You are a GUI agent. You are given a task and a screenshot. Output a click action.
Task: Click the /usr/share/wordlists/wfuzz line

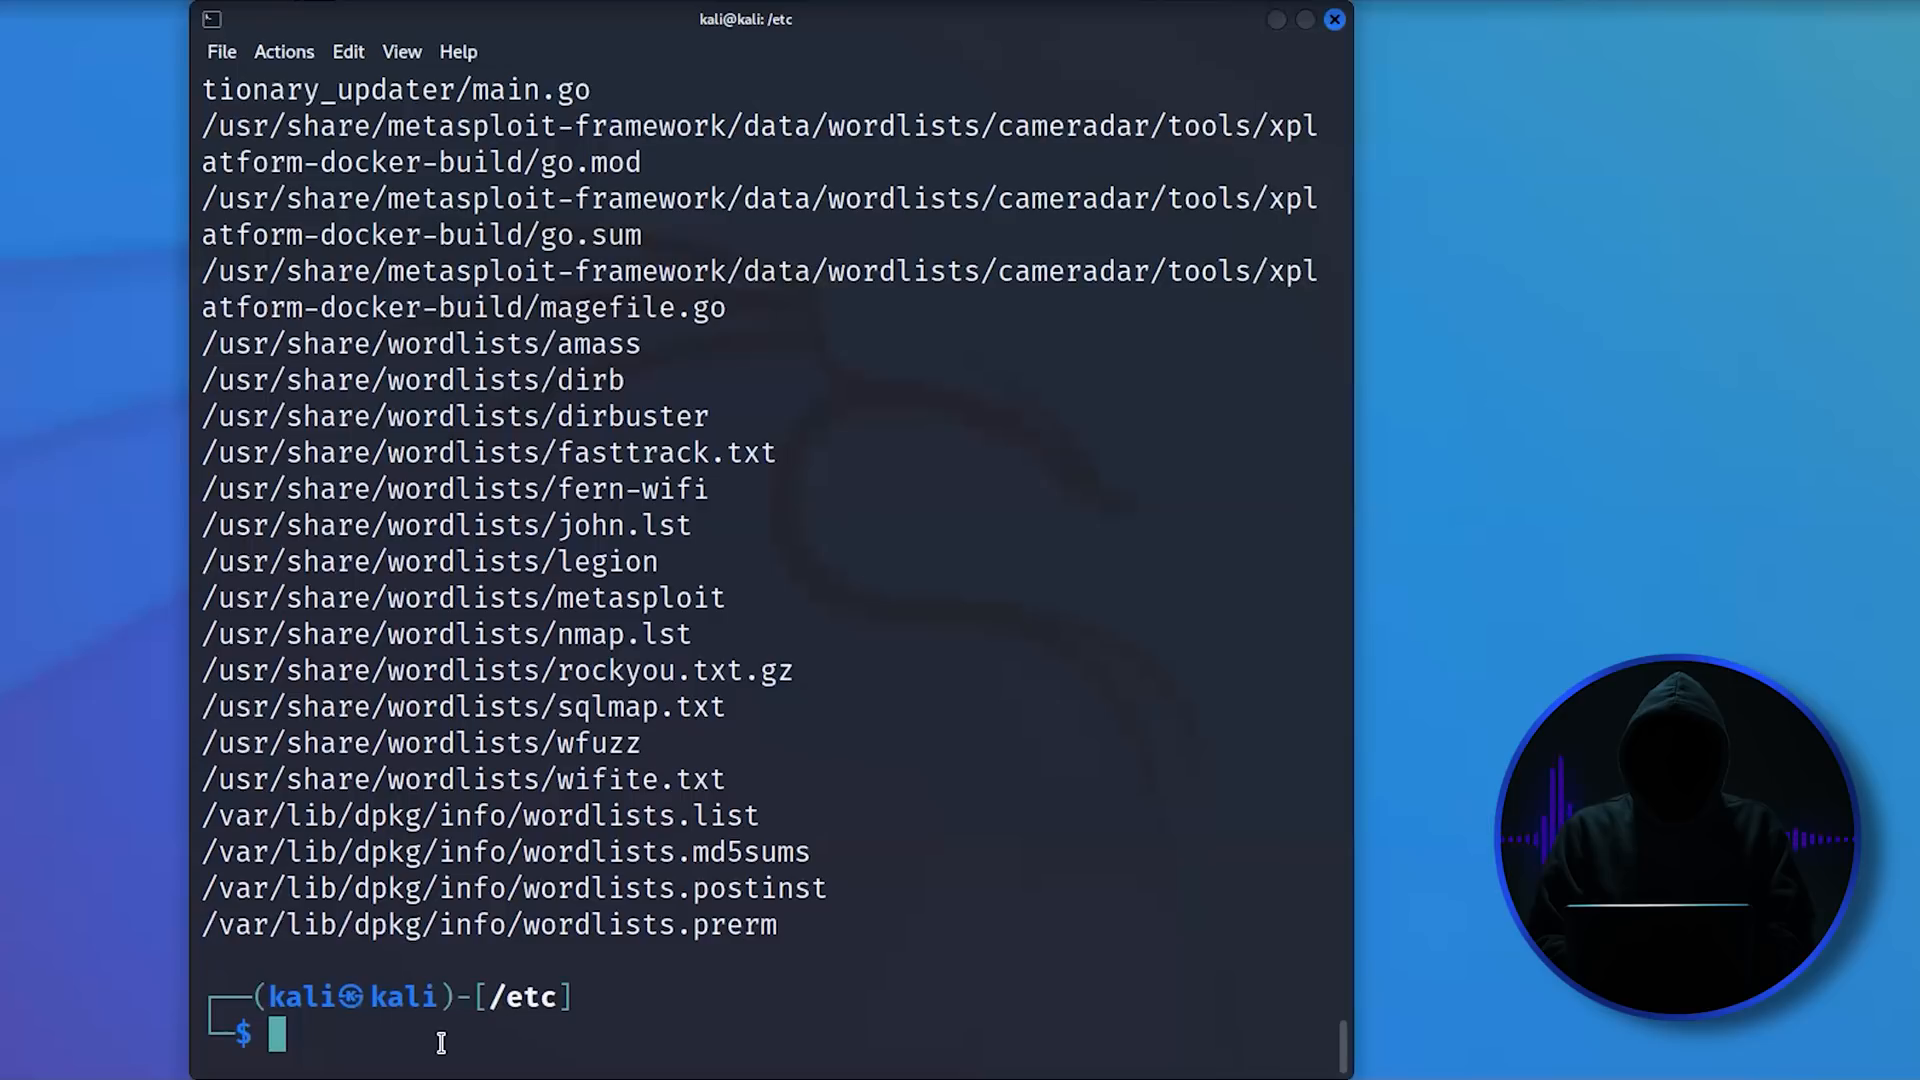coord(421,743)
